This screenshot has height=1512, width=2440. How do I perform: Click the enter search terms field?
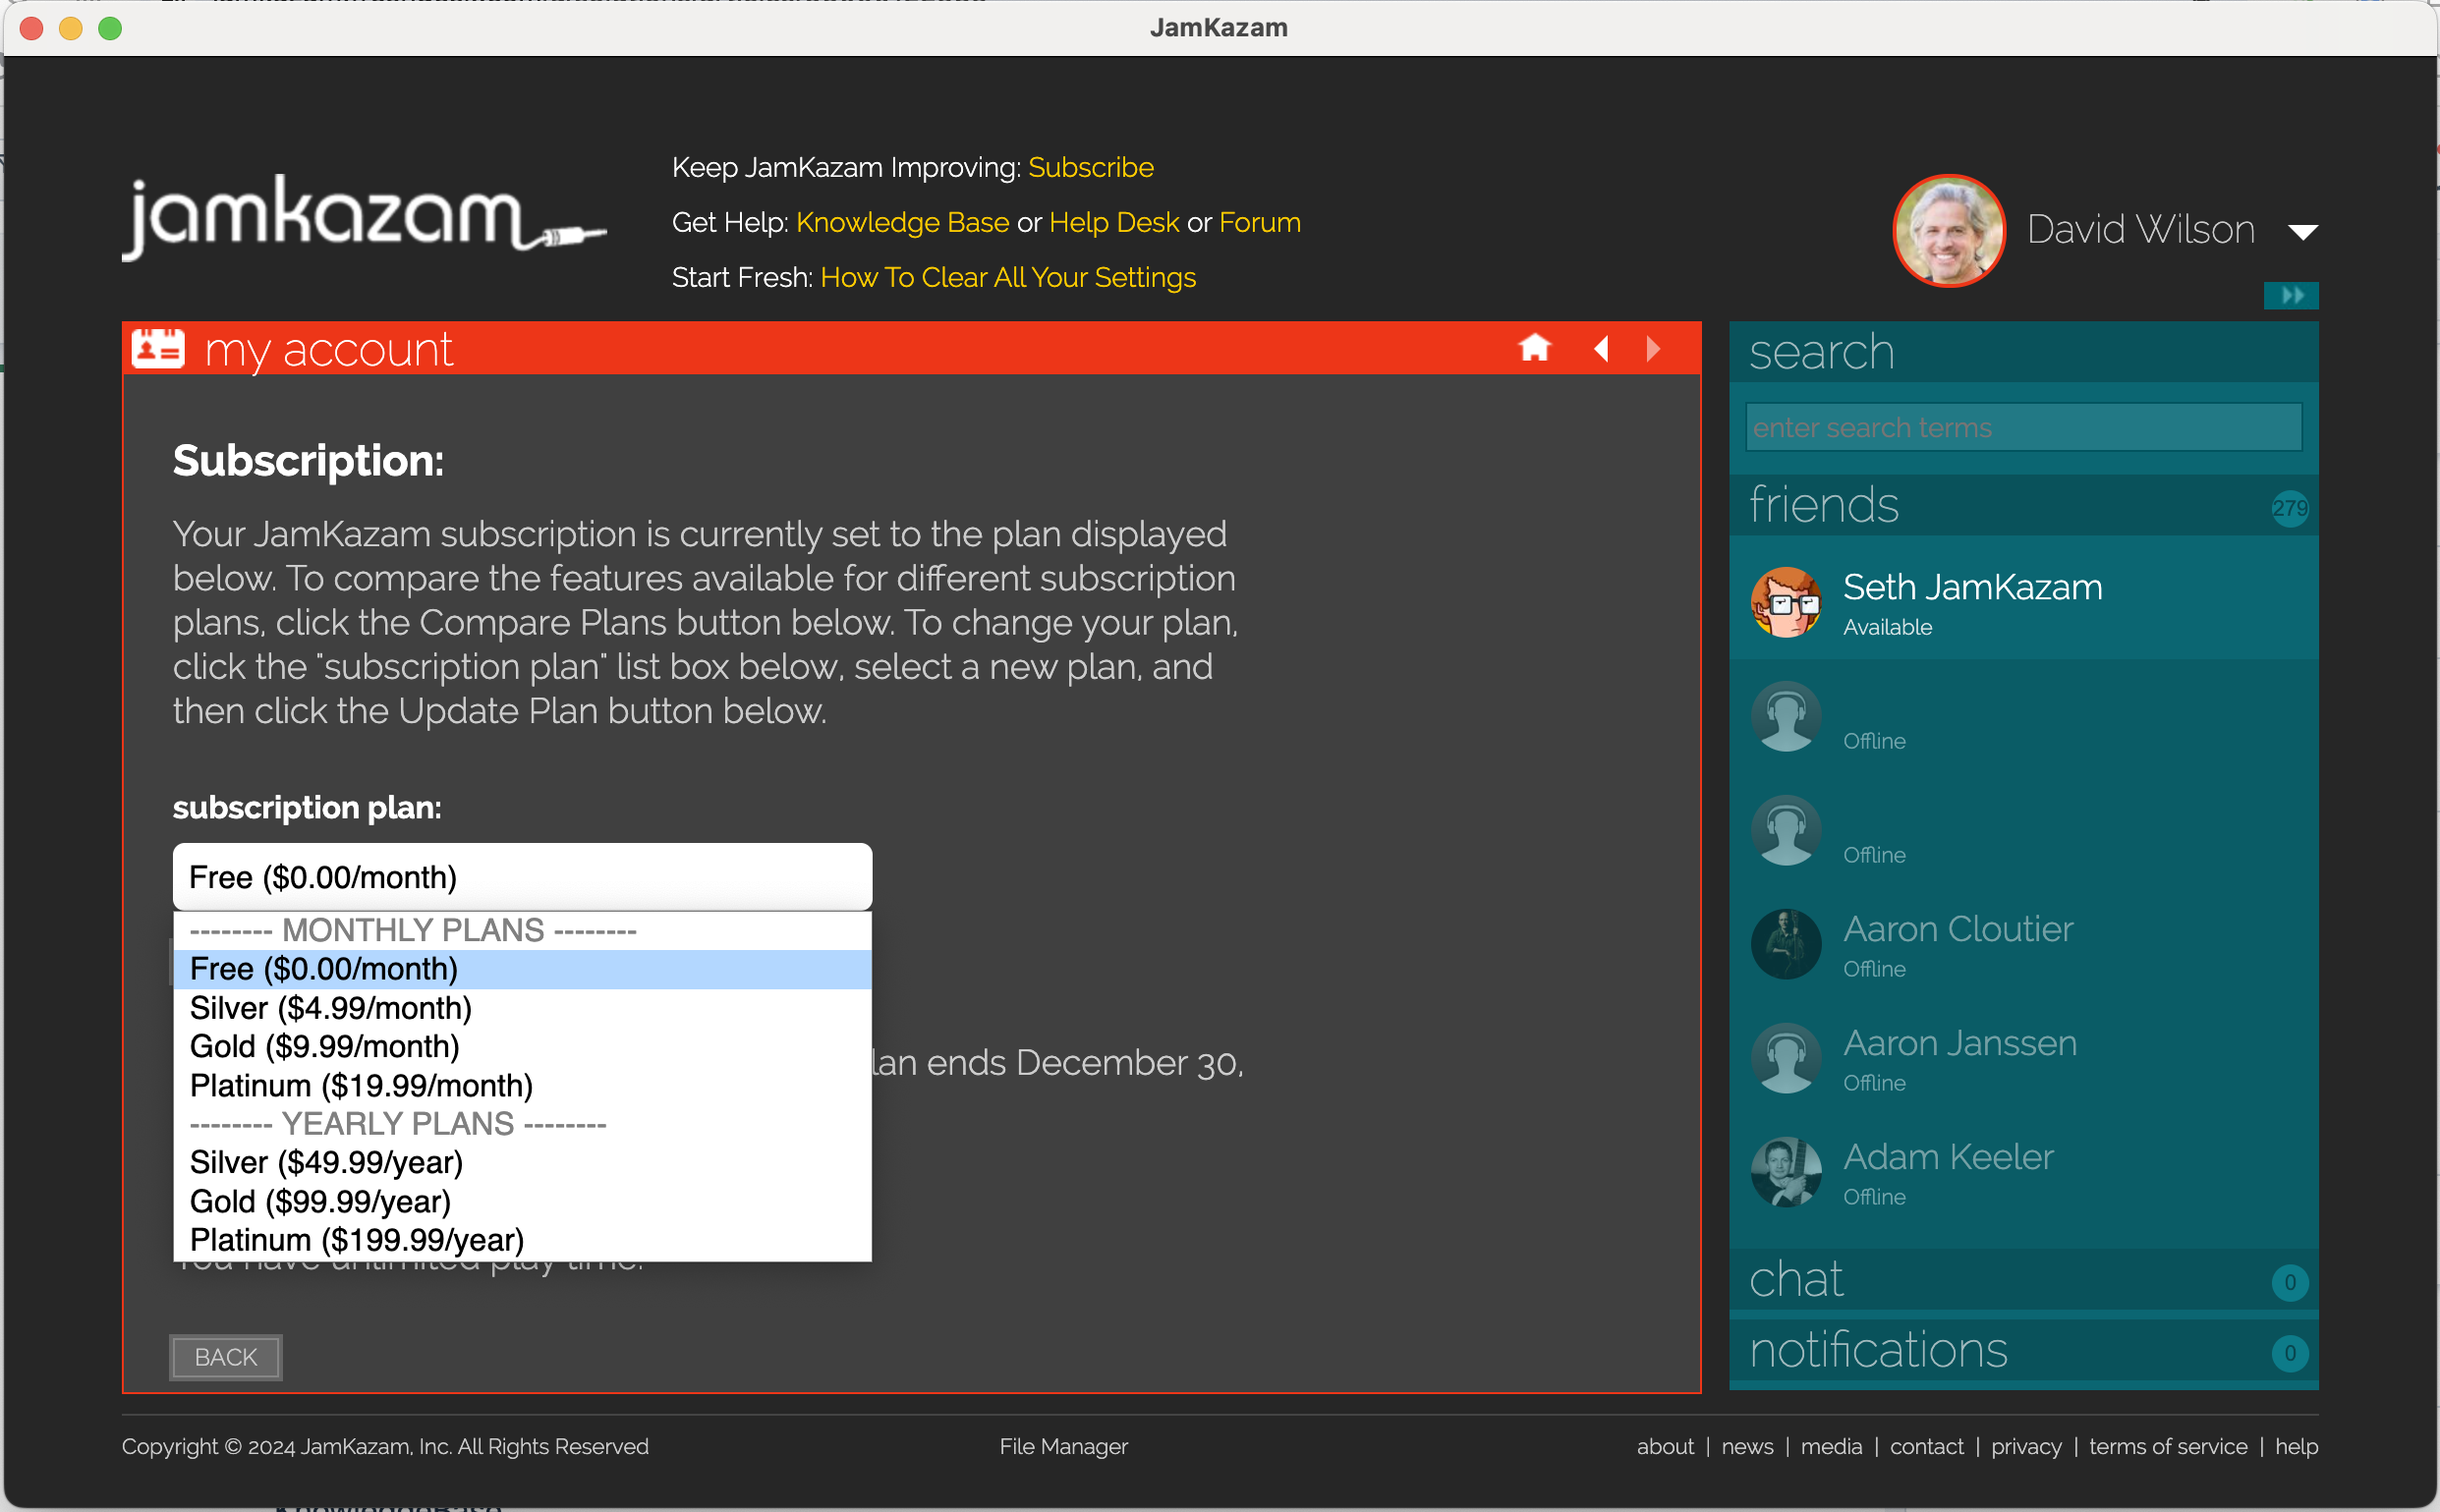click(2022, 428)
